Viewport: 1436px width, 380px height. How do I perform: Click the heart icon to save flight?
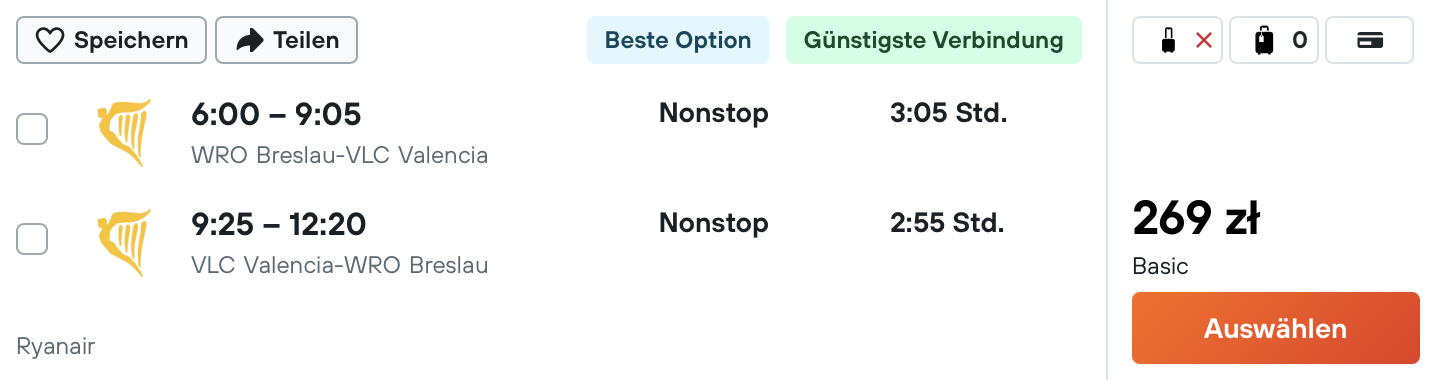click(x=49, y=40)
